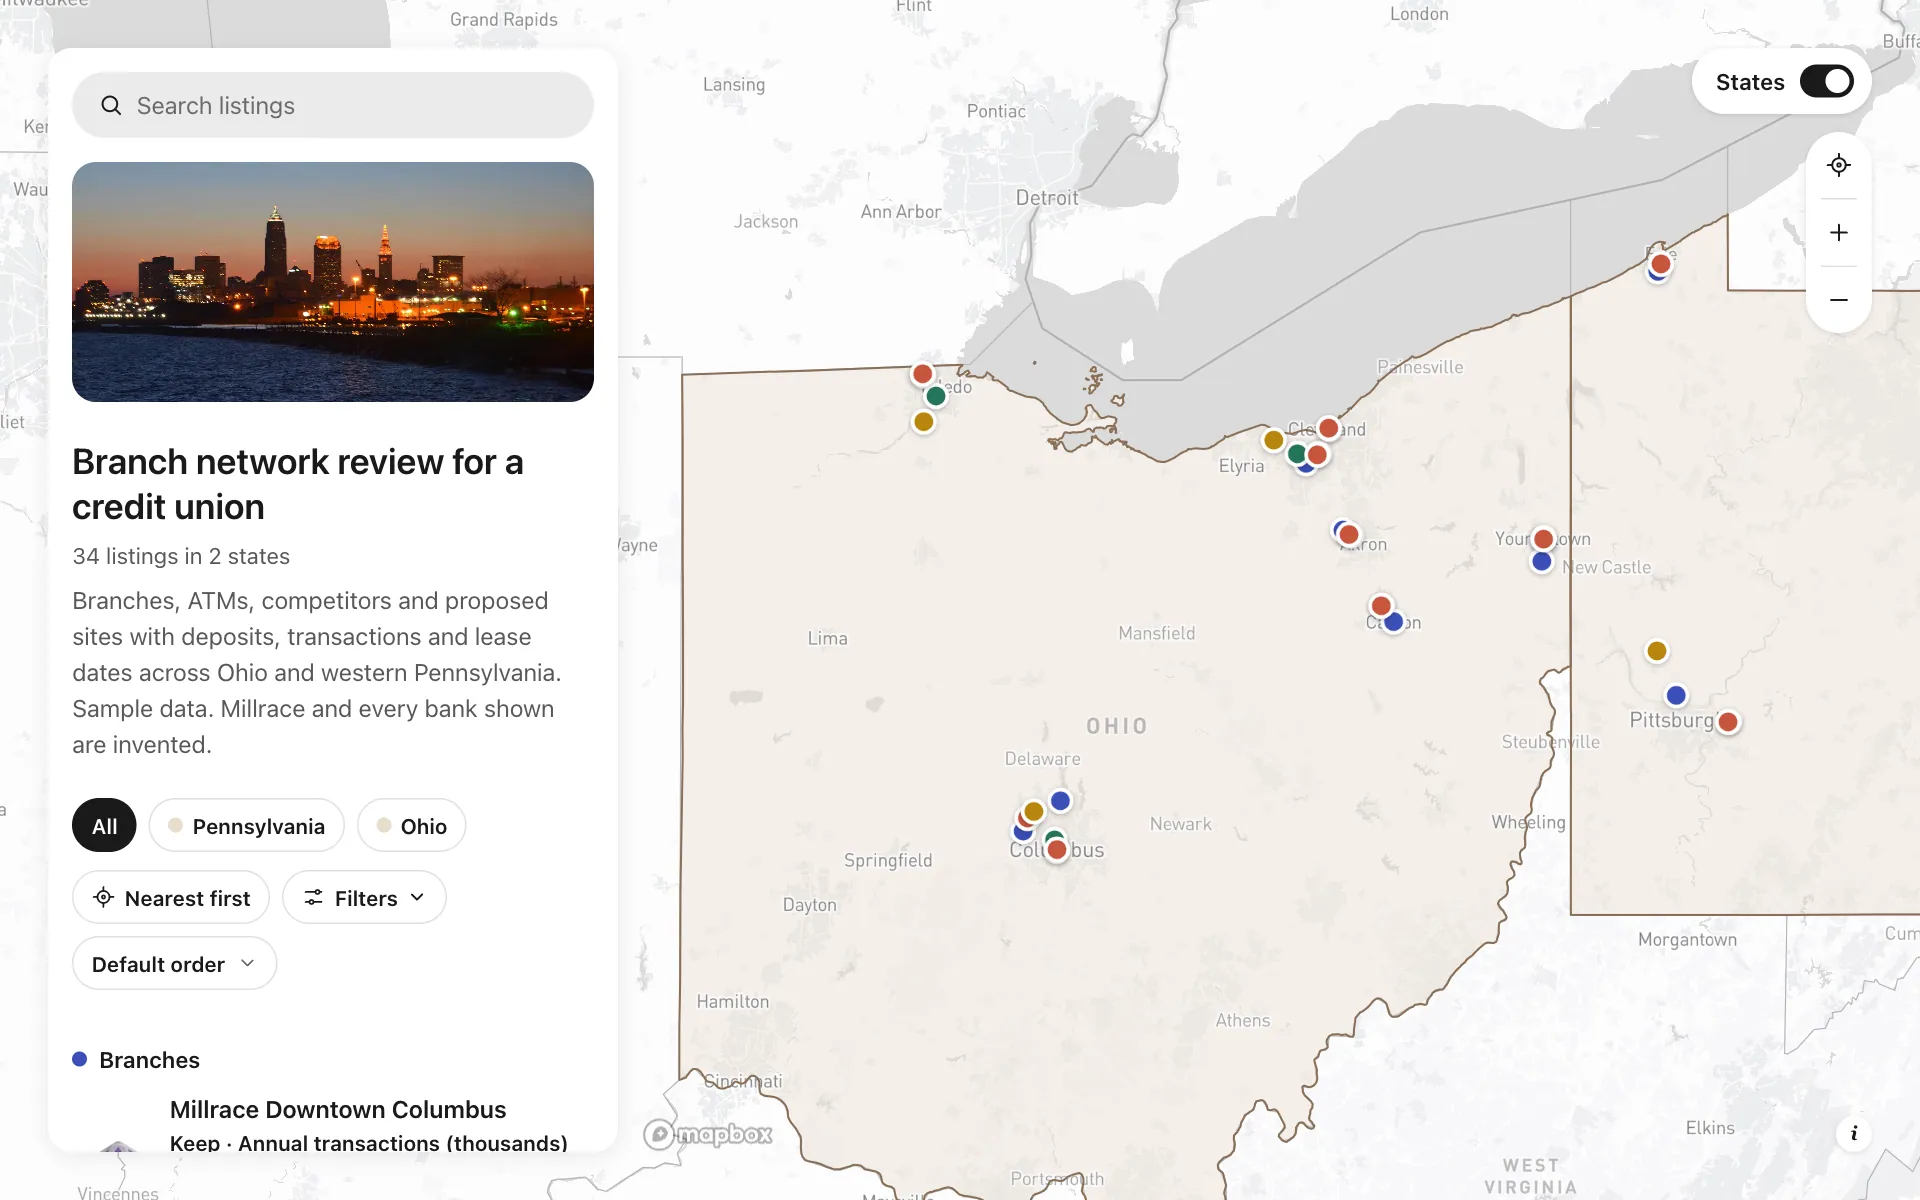1920x1200 pixels.
Task: Click the red marker at Akron
Action: (x=1349, y=535)
